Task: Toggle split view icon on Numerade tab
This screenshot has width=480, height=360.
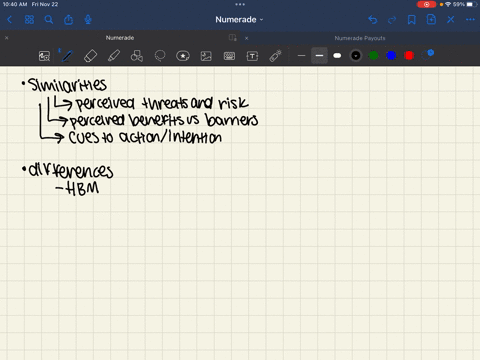Action: [233, 37]
